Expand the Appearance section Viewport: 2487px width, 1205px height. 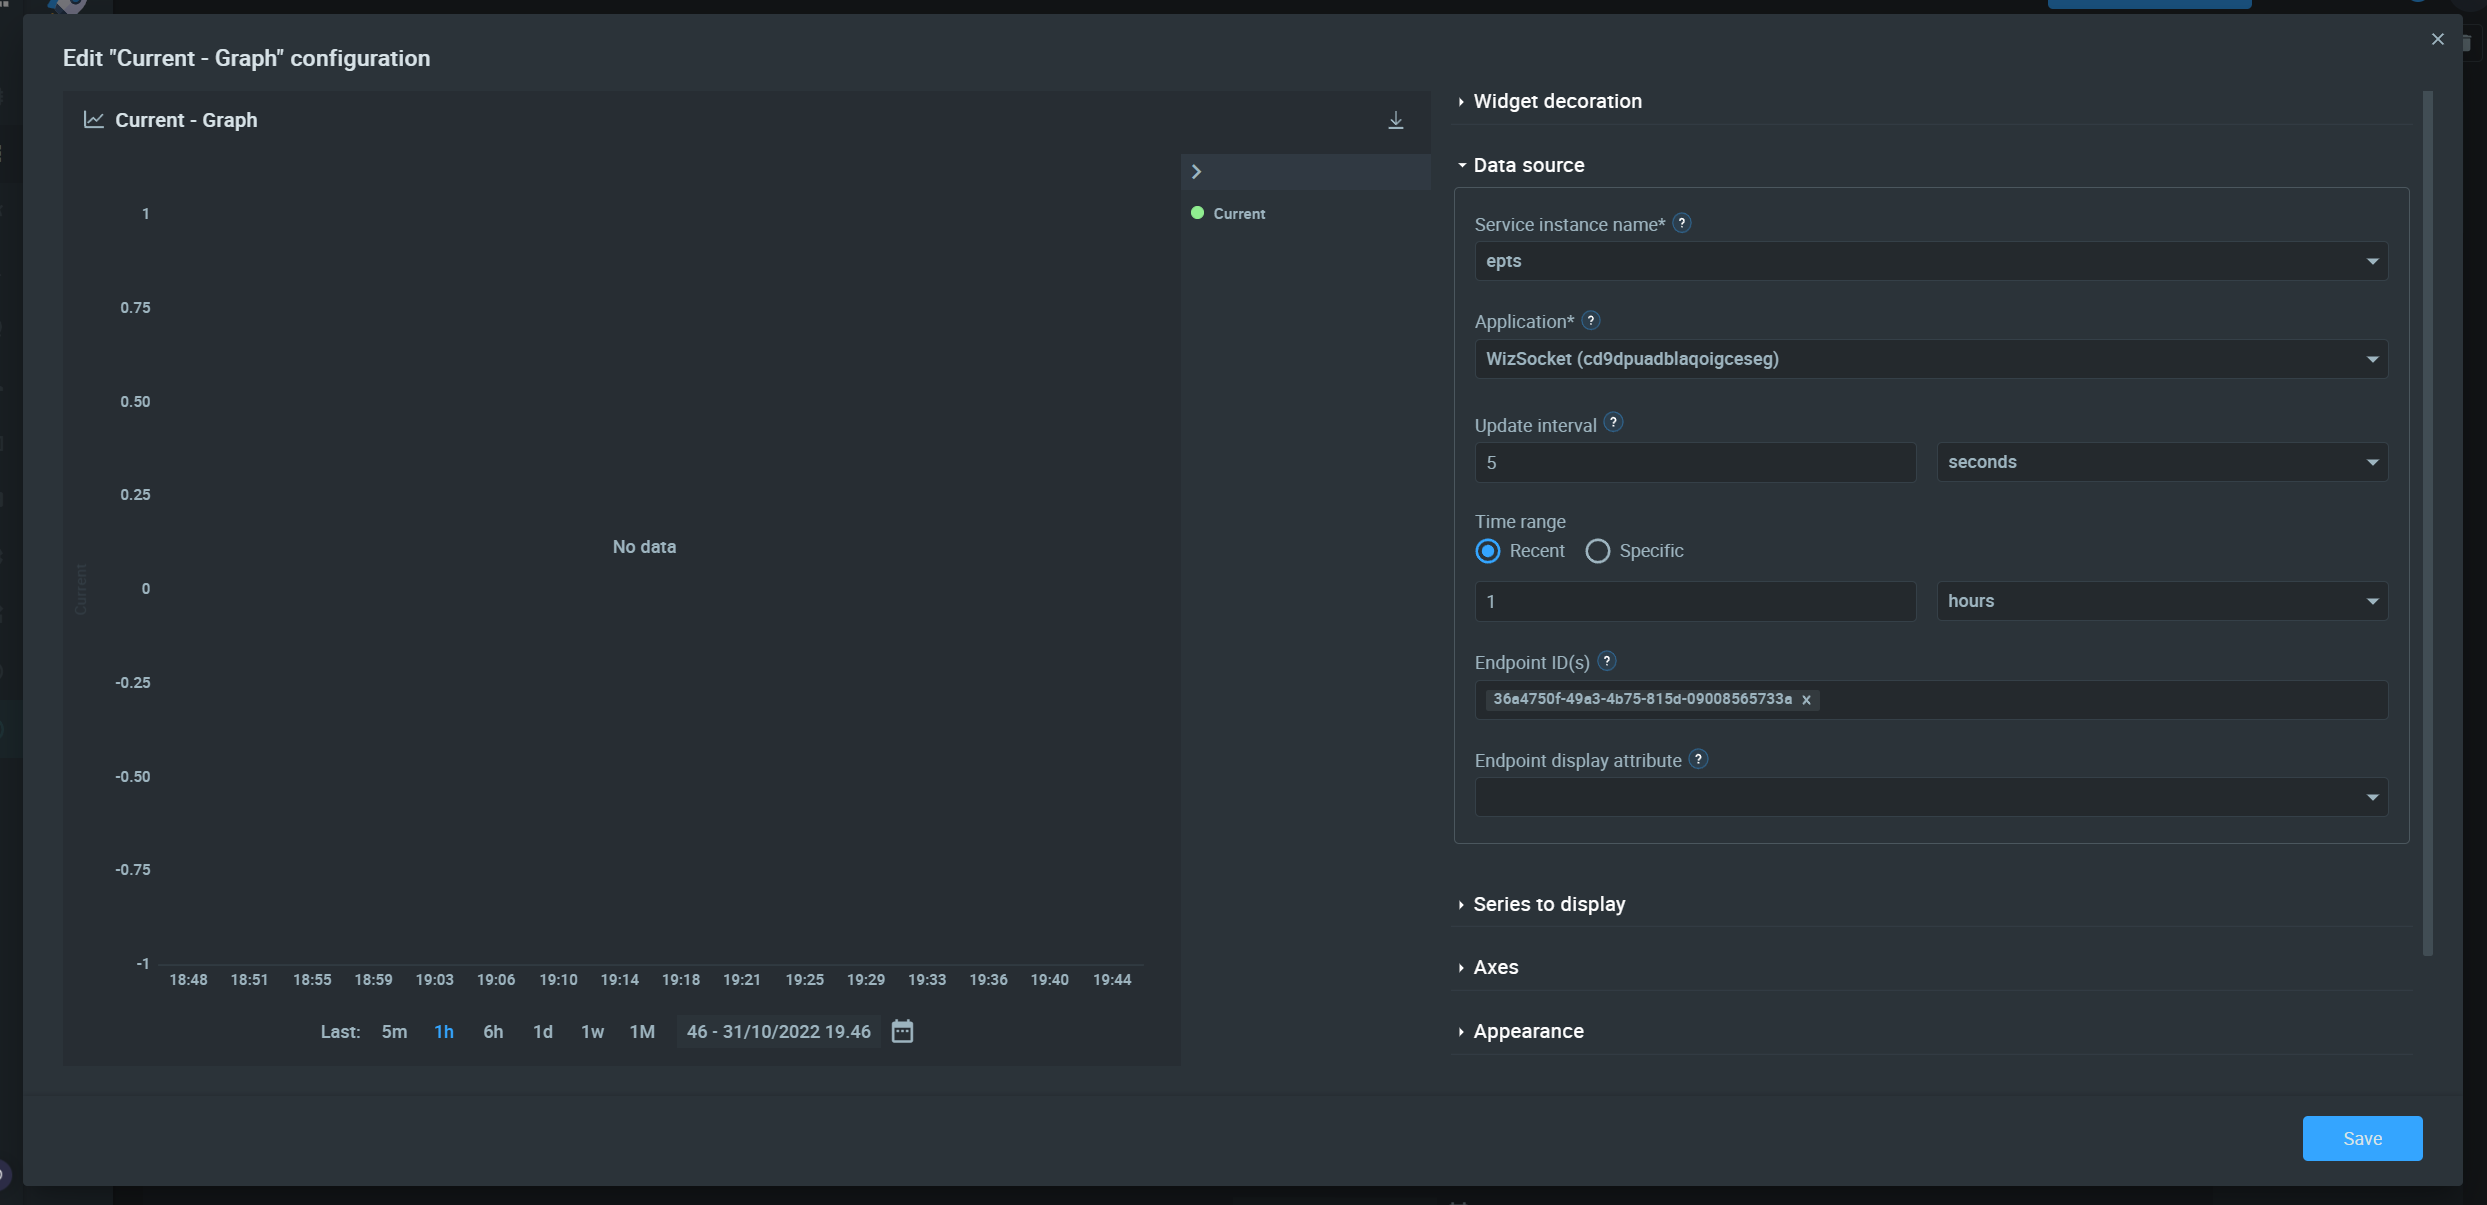tap(1528, 1031)
